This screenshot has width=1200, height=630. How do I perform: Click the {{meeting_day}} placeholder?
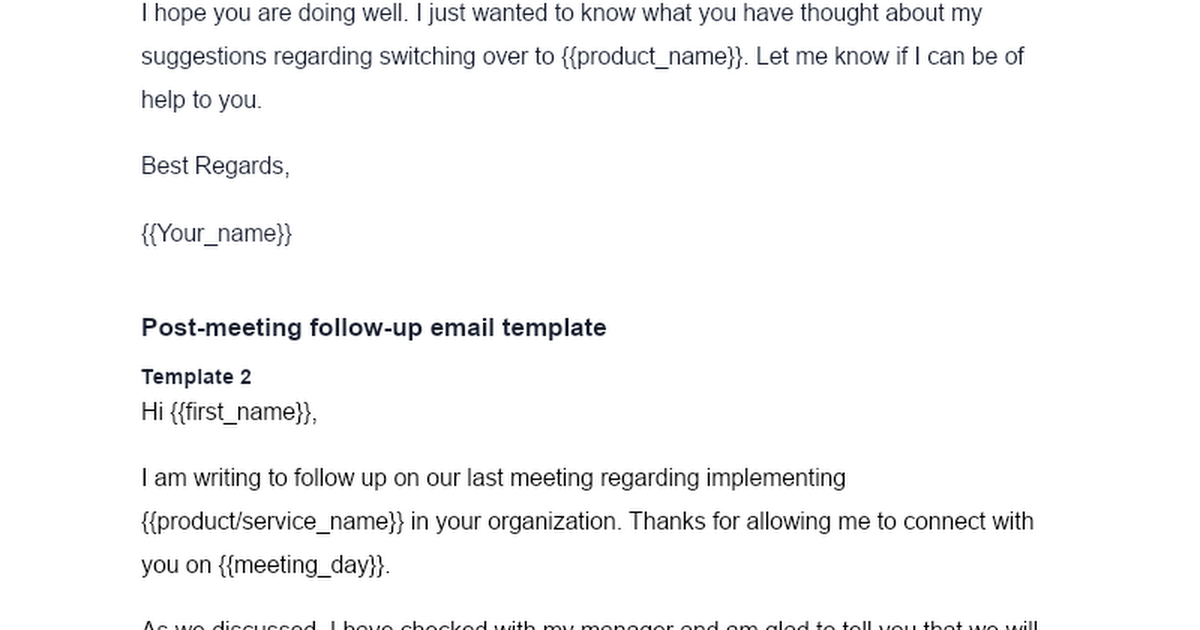coord(302,566)
